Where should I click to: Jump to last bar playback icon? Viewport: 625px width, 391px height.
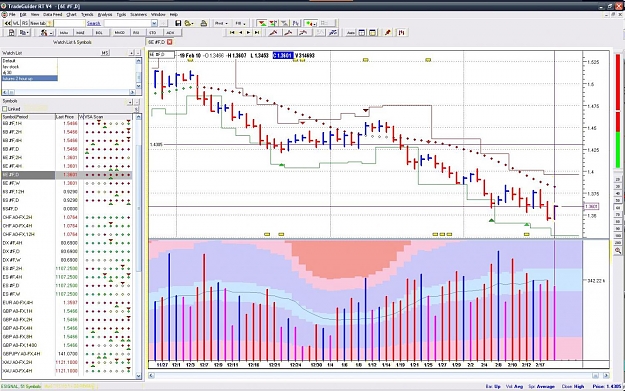coord(257,33)
